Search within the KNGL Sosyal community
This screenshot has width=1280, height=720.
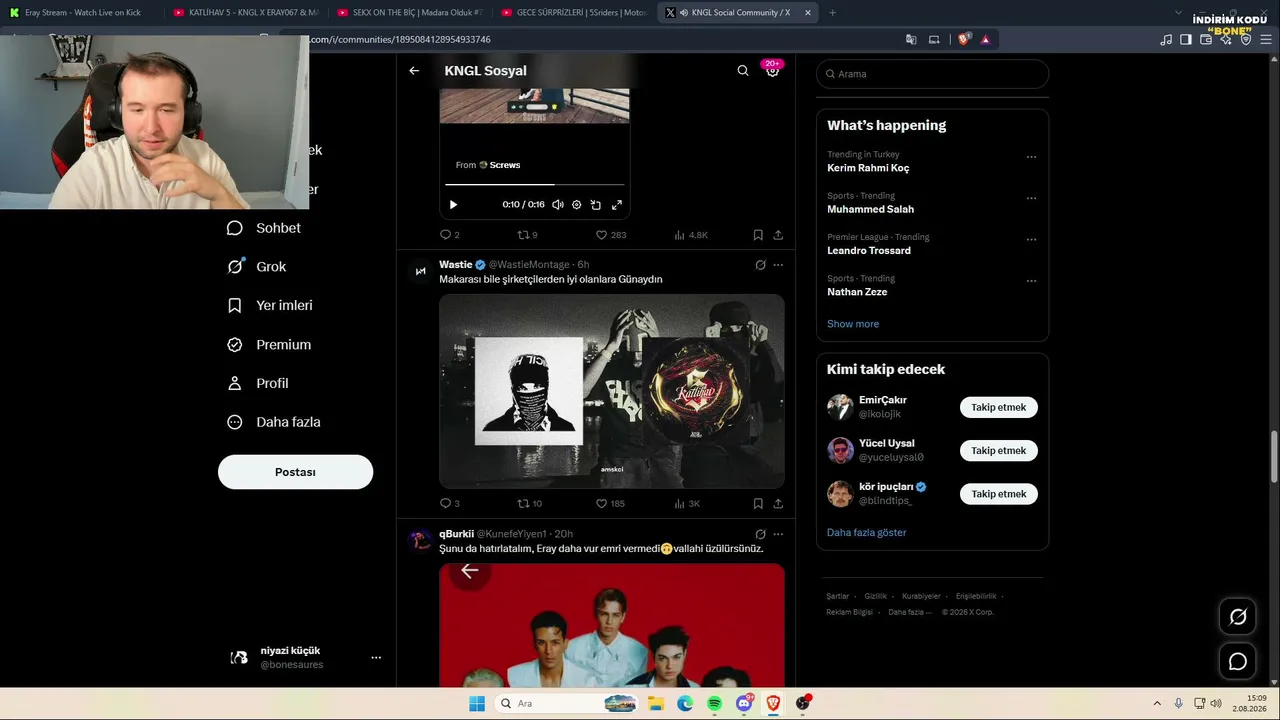743,71
